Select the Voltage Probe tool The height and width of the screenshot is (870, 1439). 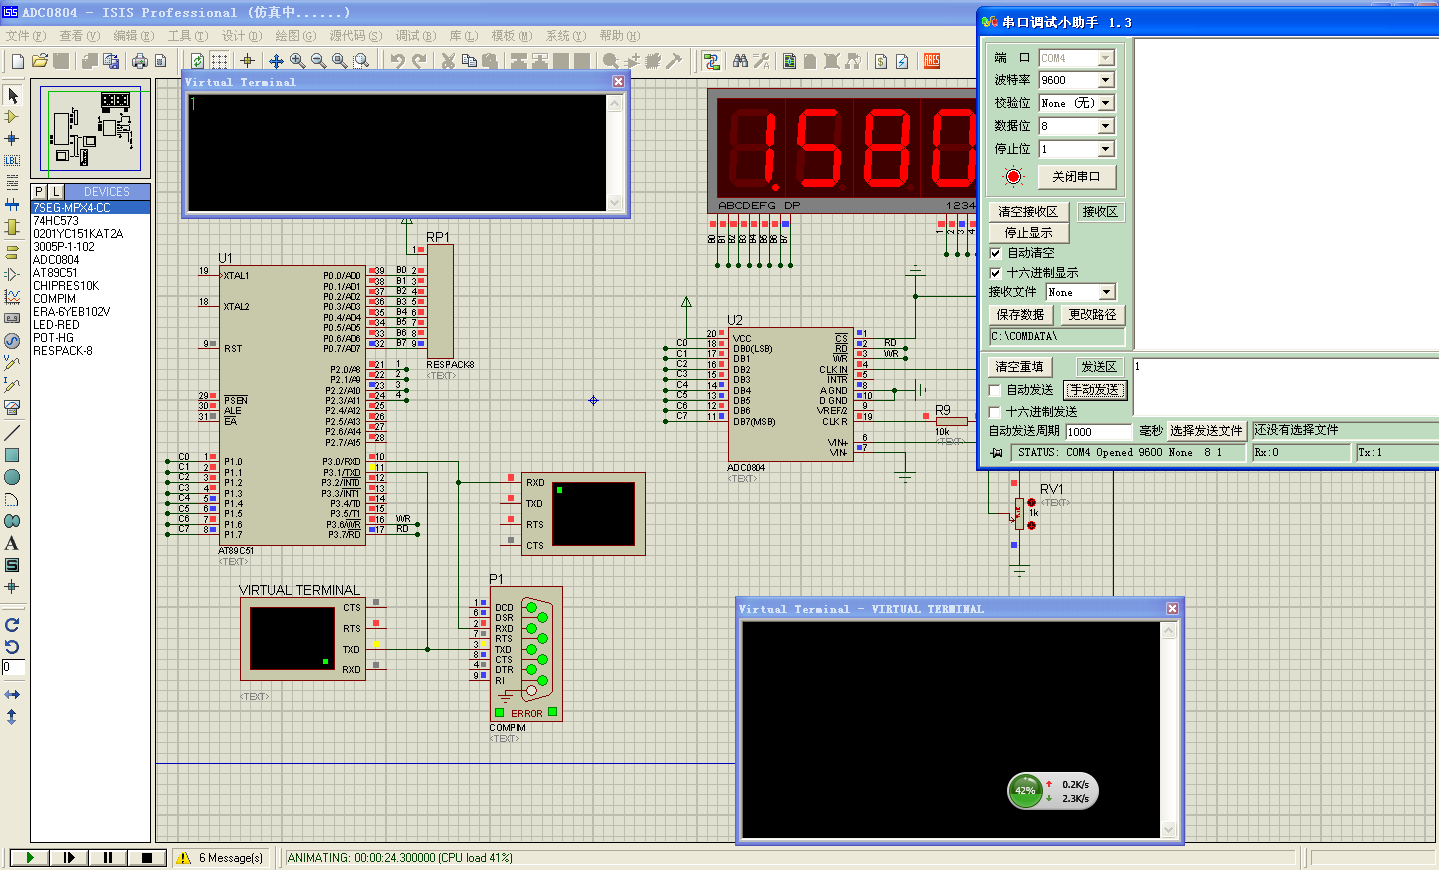12,363
